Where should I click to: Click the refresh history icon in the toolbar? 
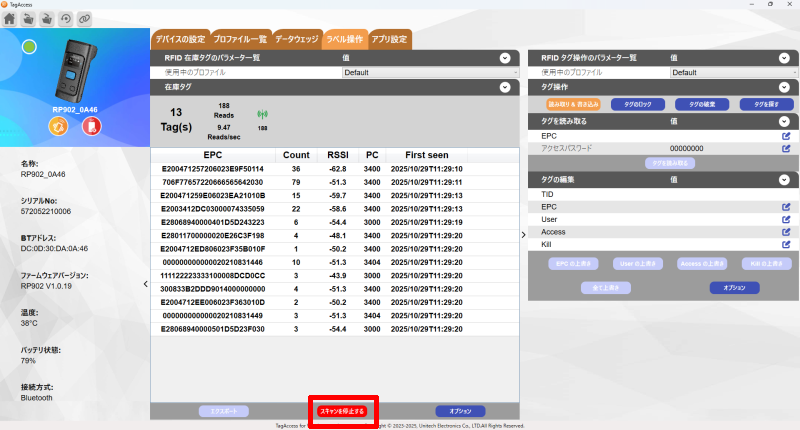coord(65,19)
